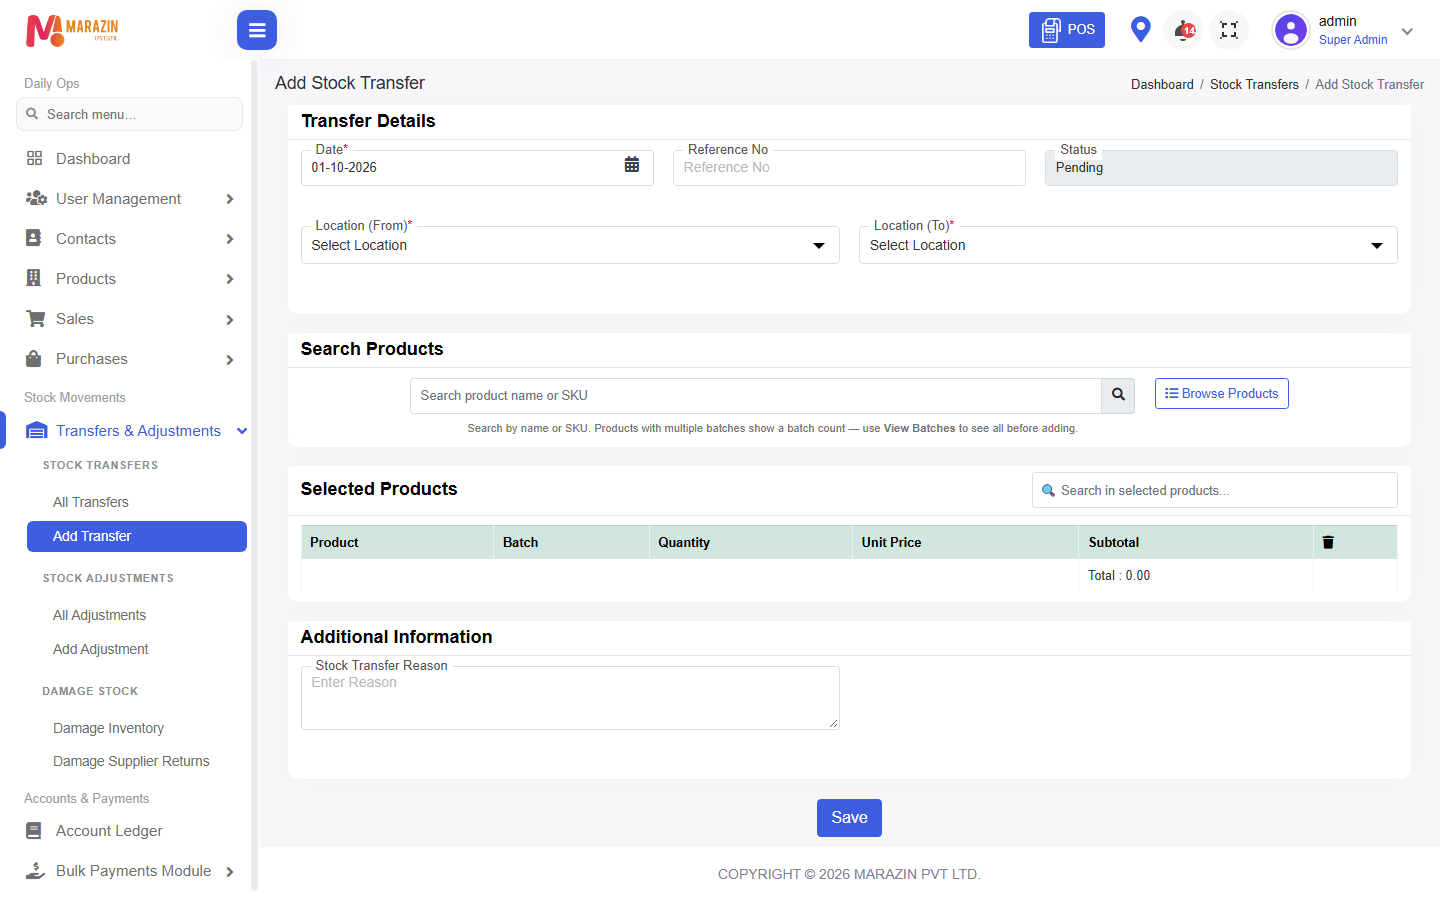Viewport: 1440px width, 900px height.
Task: Click the User Management people icon
Action: tap(36, 198)
